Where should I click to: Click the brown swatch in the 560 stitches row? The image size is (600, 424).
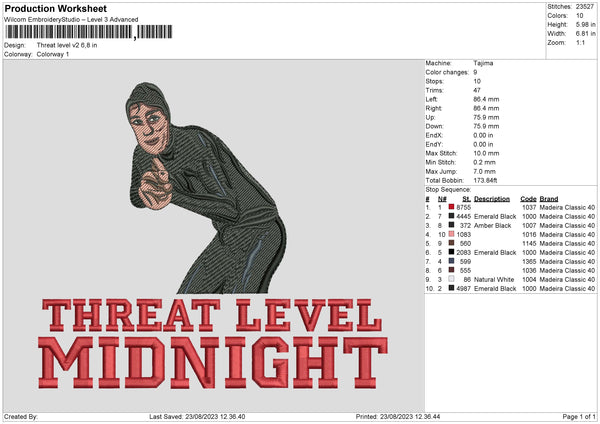point(452,243)
